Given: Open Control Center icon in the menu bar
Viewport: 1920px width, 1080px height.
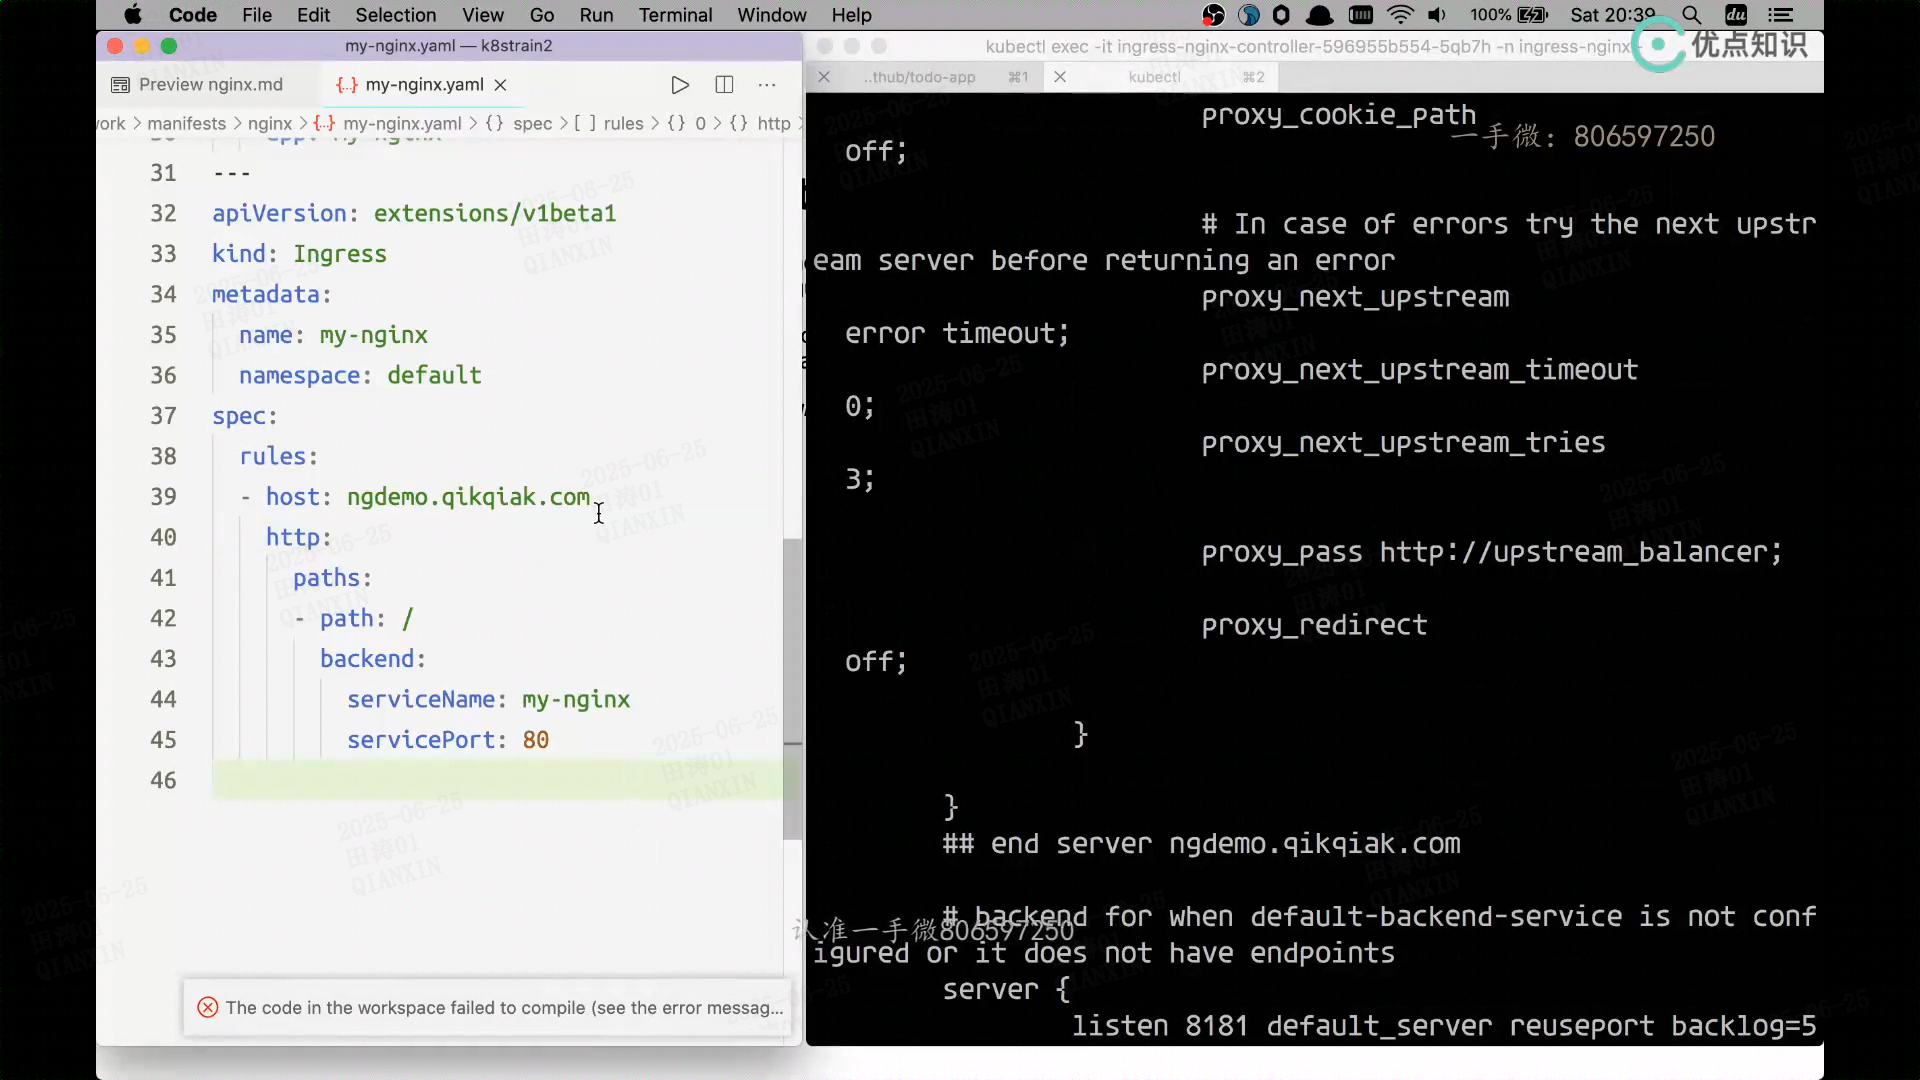Looking at the screenshot, I should [1781, 15].
